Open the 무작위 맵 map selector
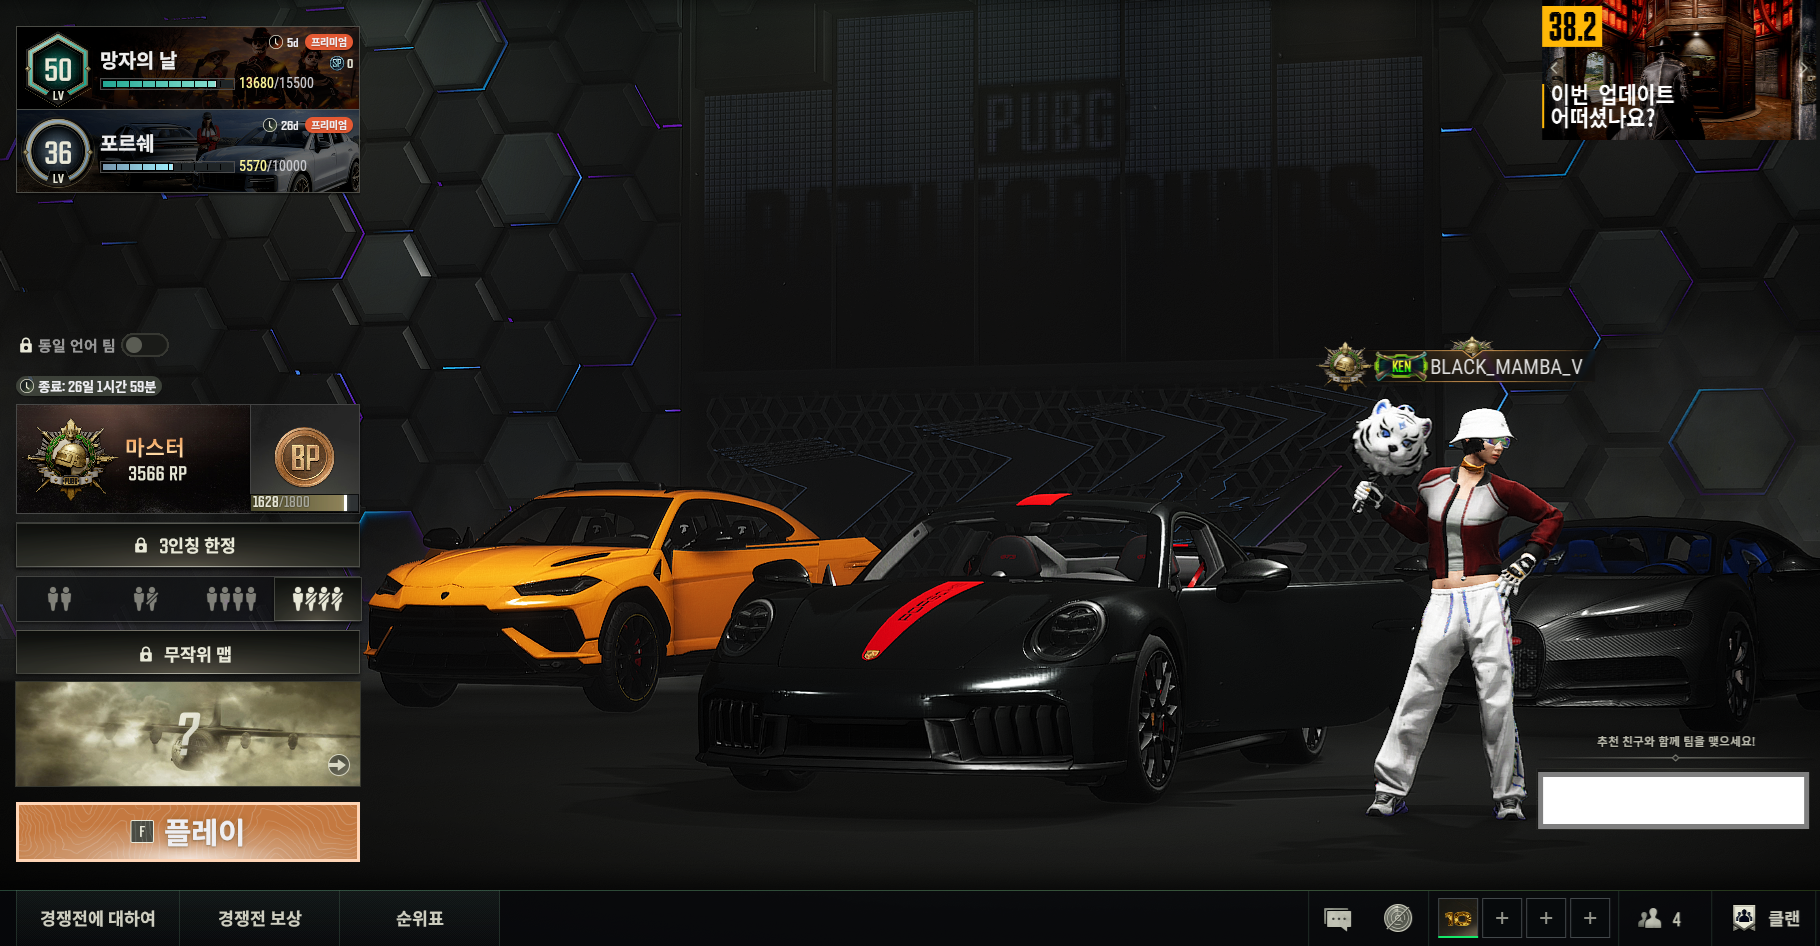This screenshot has height=946, width=1820. (x=188, y=654)
